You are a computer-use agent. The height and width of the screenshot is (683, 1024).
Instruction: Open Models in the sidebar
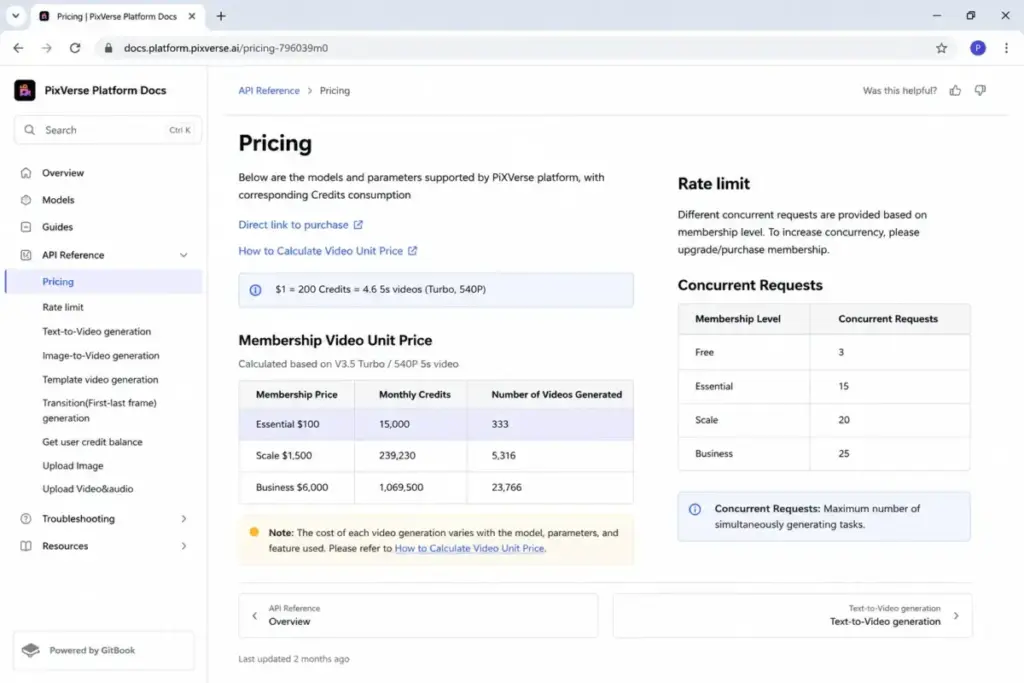[58, 200]
